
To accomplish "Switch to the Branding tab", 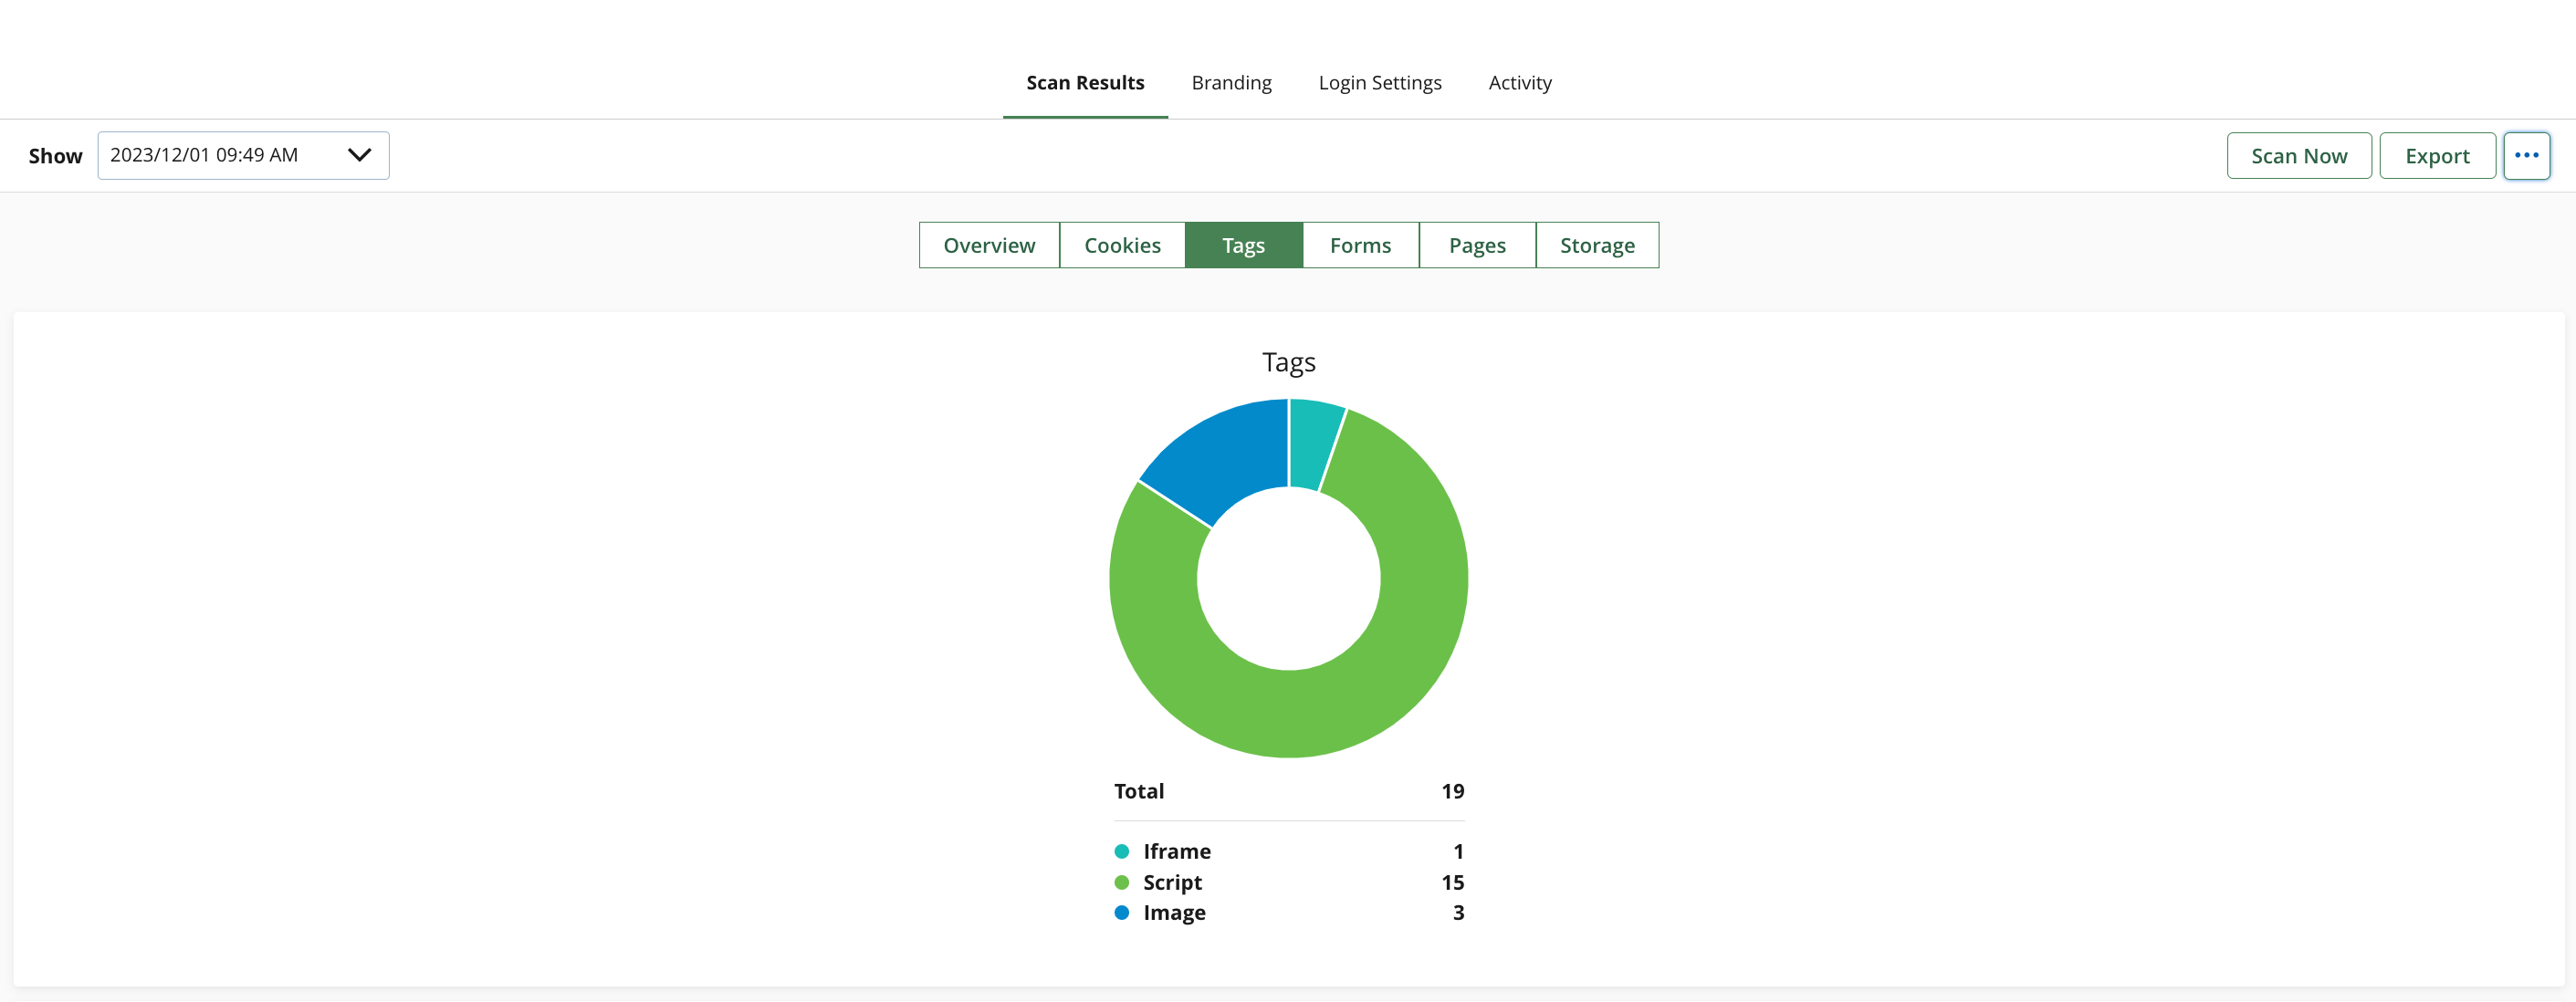I will click(1231, 83).
